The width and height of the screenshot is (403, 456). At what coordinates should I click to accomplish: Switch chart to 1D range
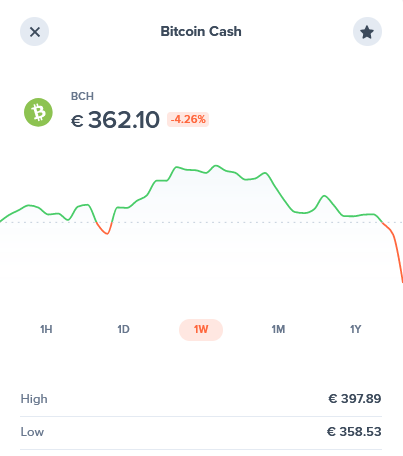click(124, 329)
